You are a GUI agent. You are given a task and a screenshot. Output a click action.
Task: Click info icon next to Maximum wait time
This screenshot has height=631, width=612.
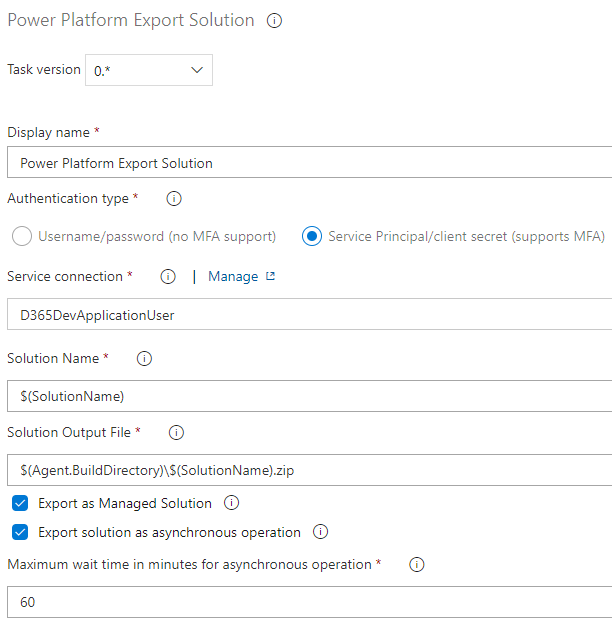tap(417, 565)
